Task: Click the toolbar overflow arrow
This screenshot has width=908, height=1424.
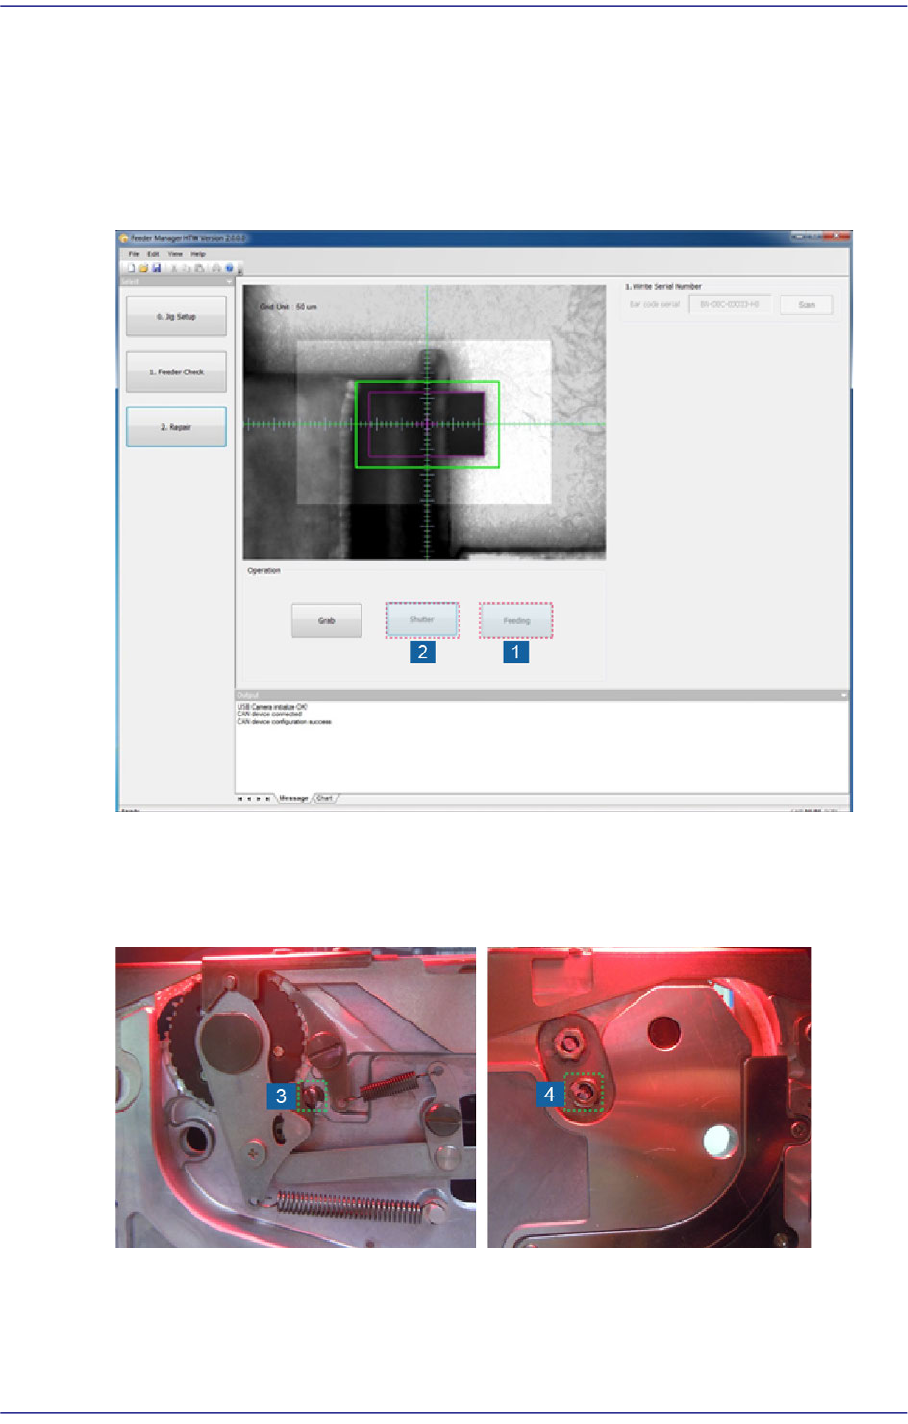Action: click(239, 271)
